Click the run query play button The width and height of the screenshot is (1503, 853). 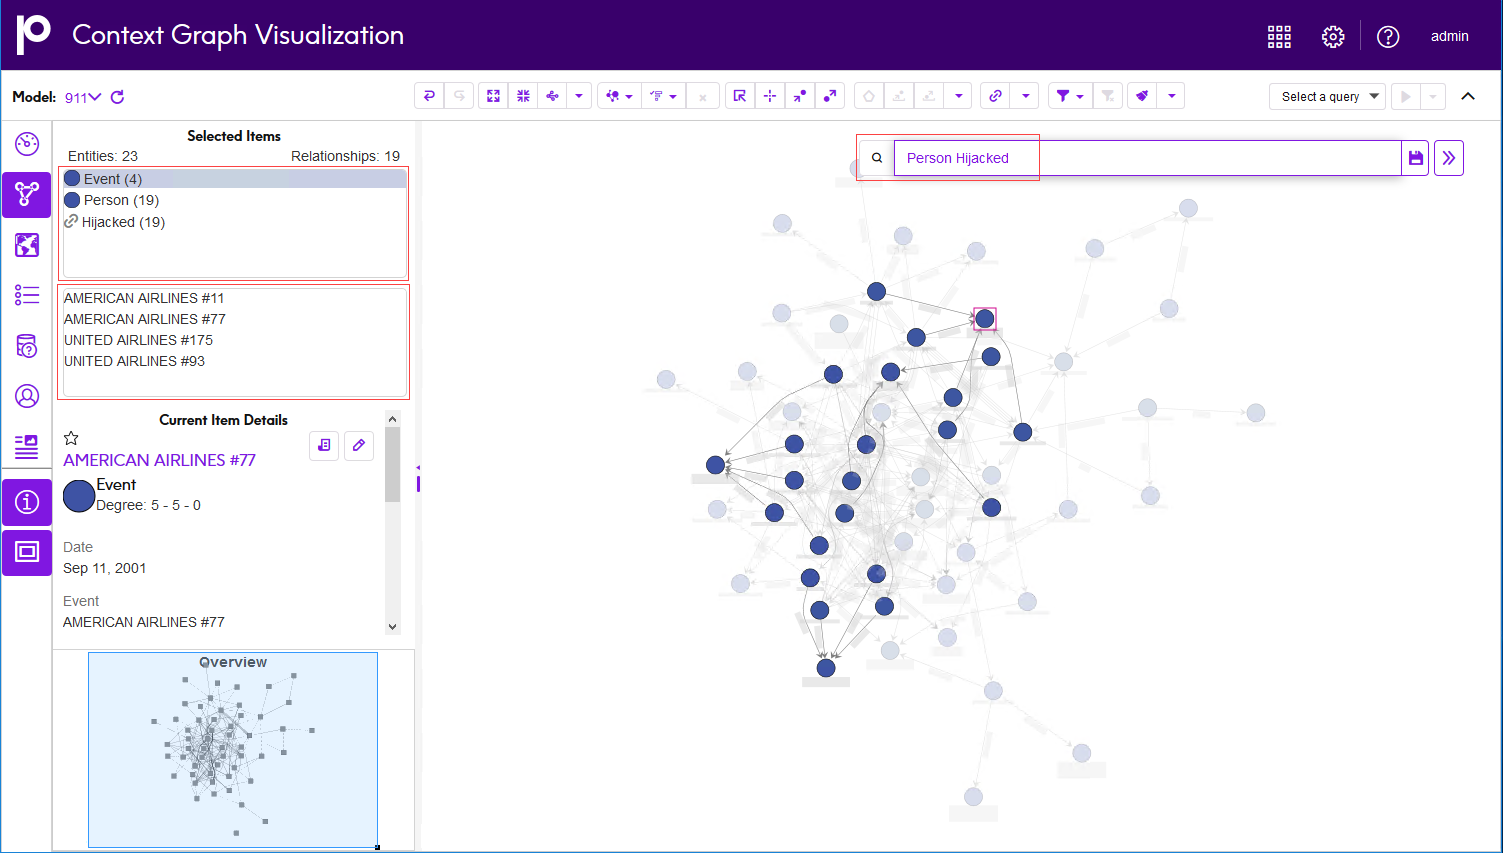tap(1406, 96)
